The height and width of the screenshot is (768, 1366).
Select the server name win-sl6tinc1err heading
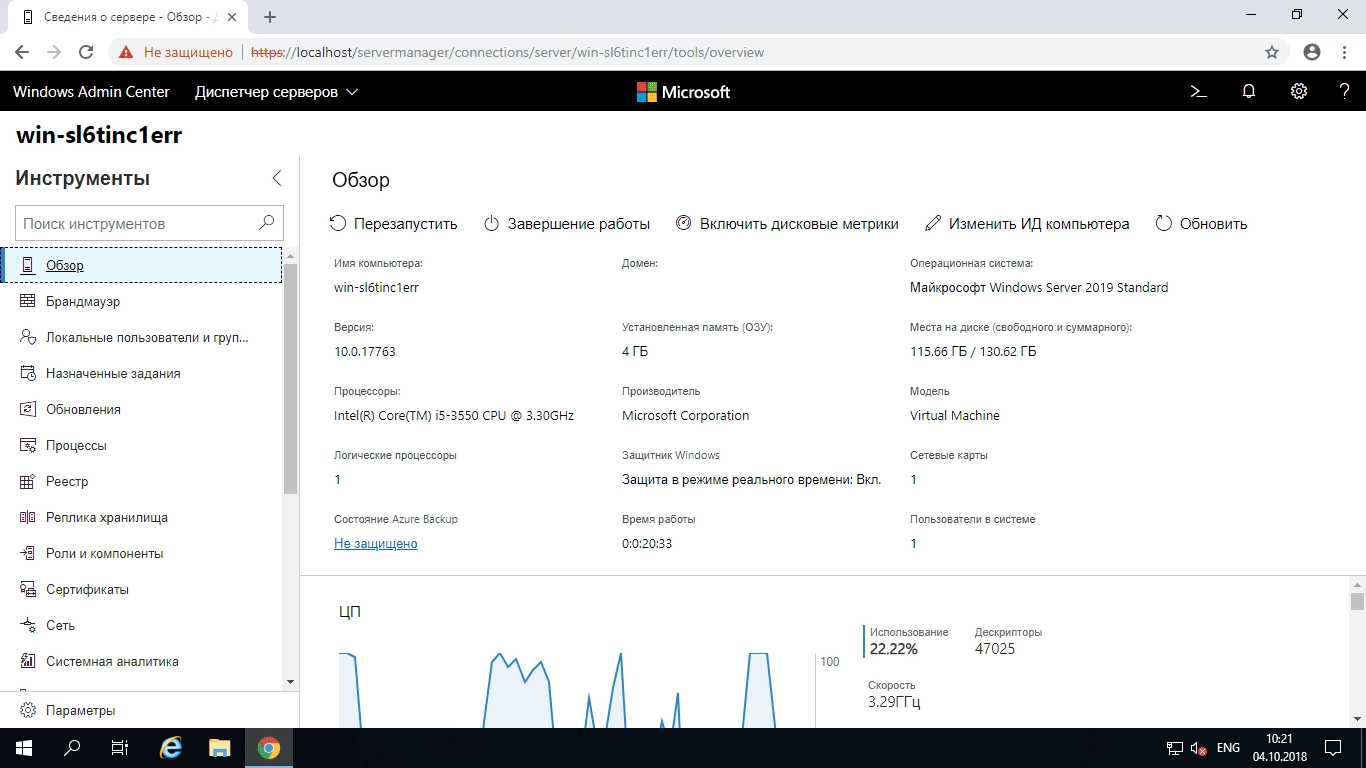tap(99, 135)
